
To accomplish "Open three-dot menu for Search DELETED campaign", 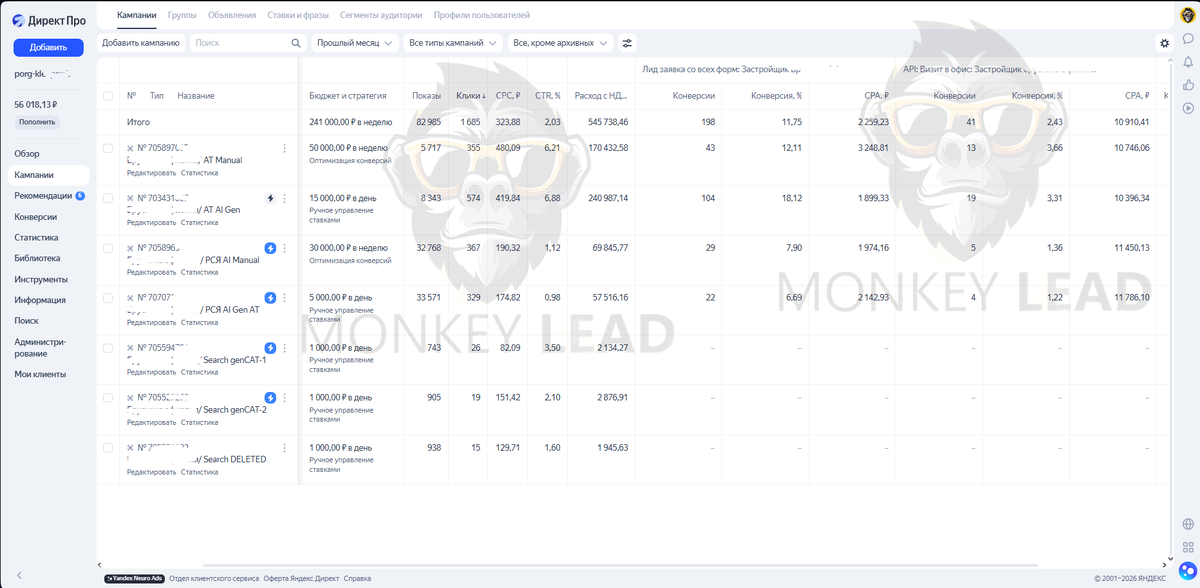I will [x=285, y=448].
